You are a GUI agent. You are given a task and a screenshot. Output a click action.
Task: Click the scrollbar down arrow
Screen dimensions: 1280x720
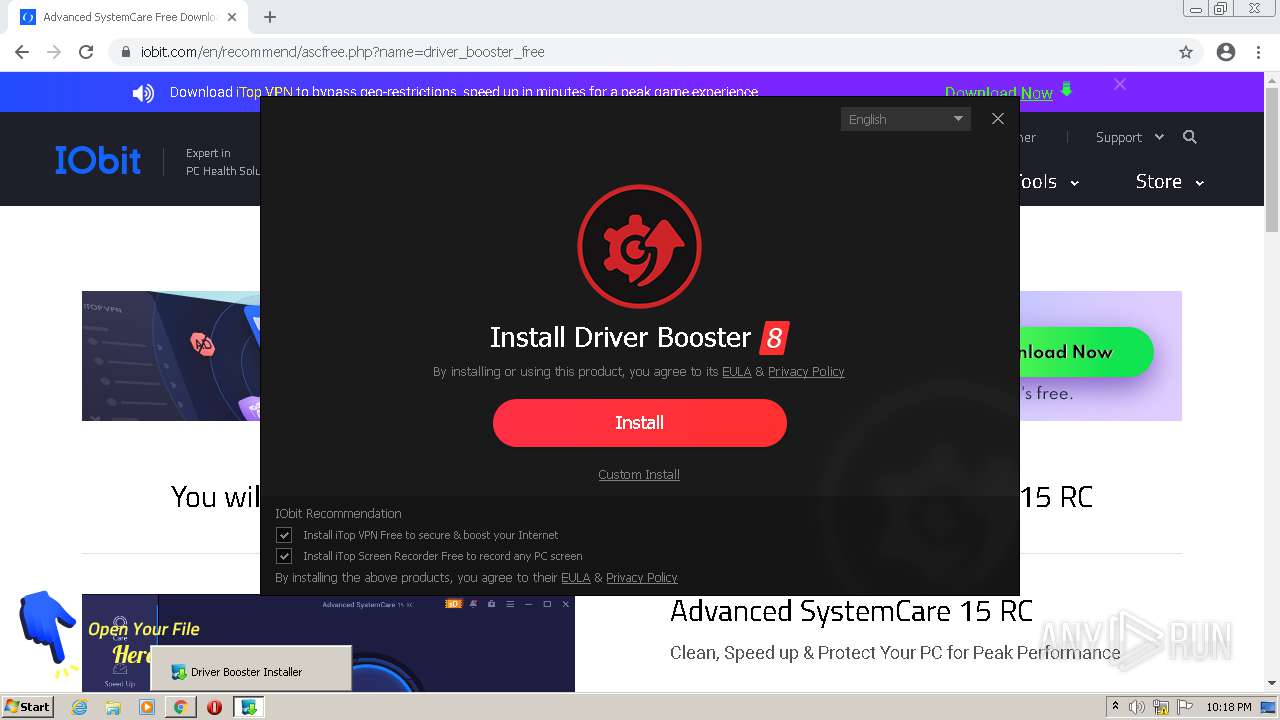click(1272, 684)
